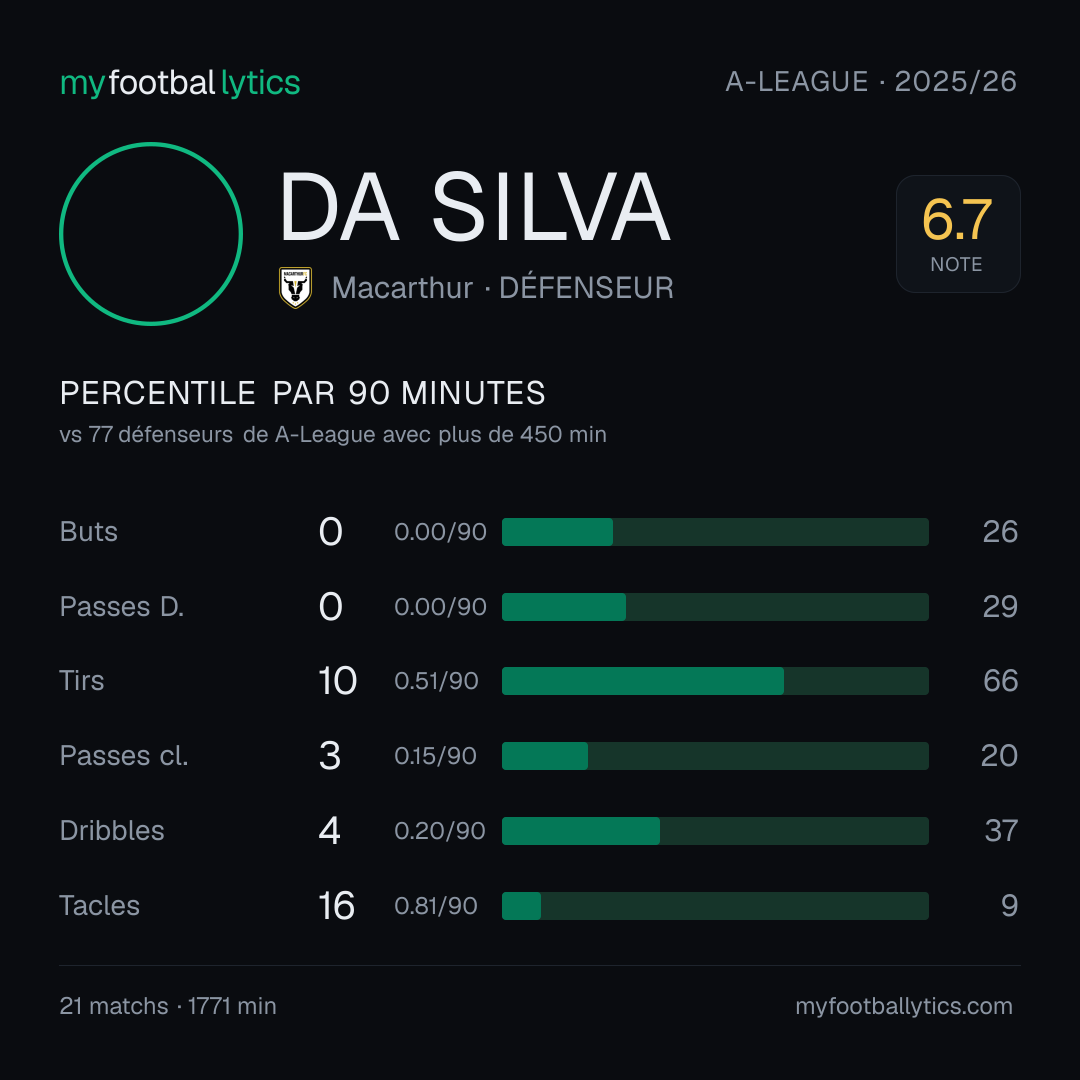Click the Tacles percentile bar

tap(715, 906)
